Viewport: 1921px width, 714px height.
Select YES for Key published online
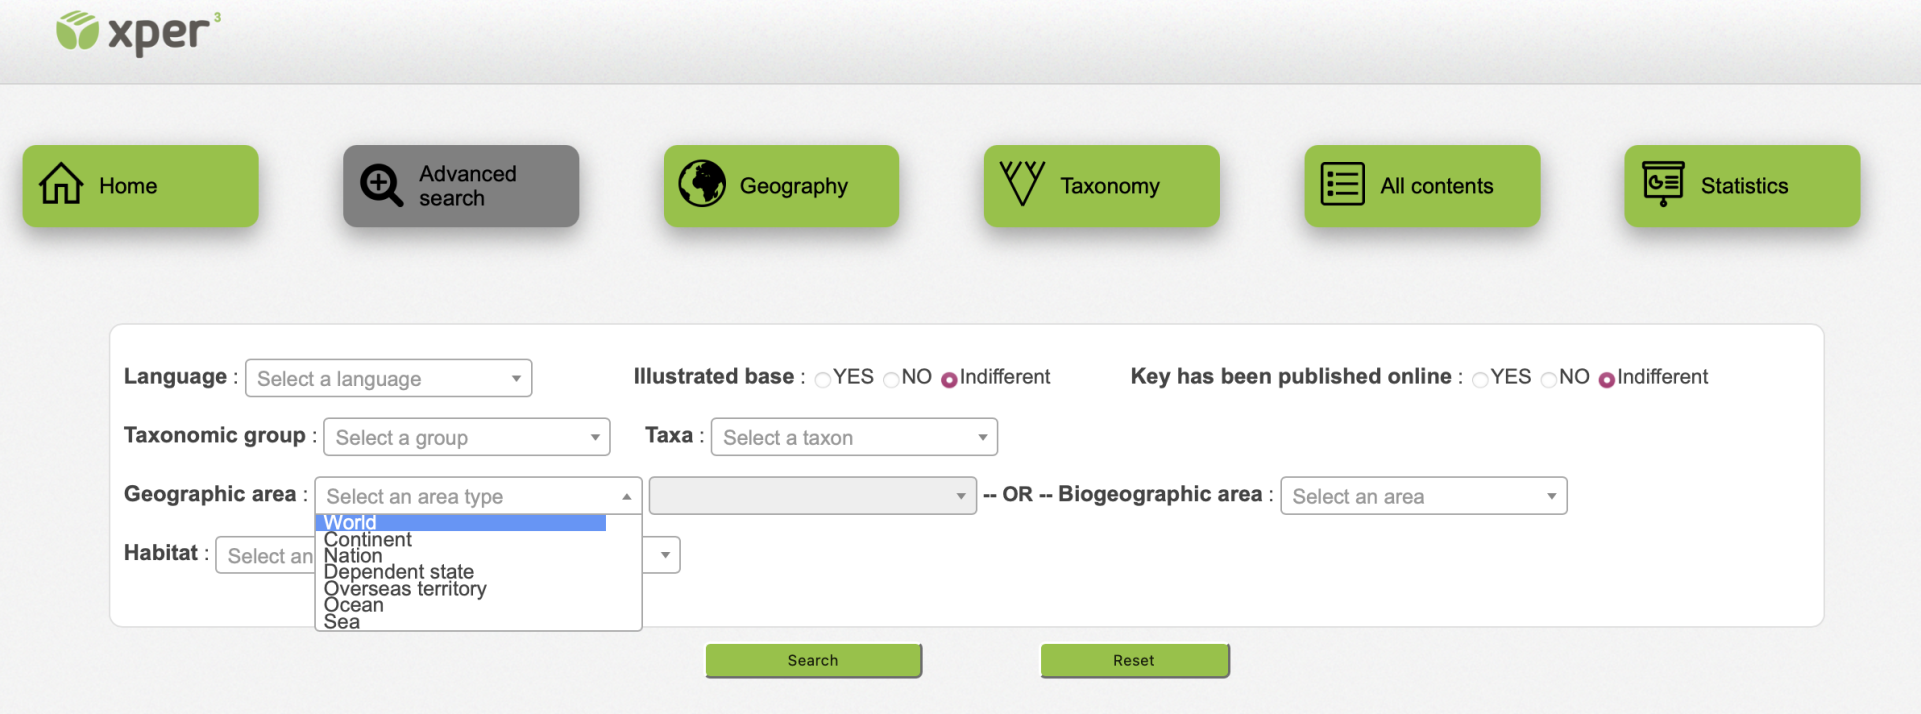(1480, 379)
